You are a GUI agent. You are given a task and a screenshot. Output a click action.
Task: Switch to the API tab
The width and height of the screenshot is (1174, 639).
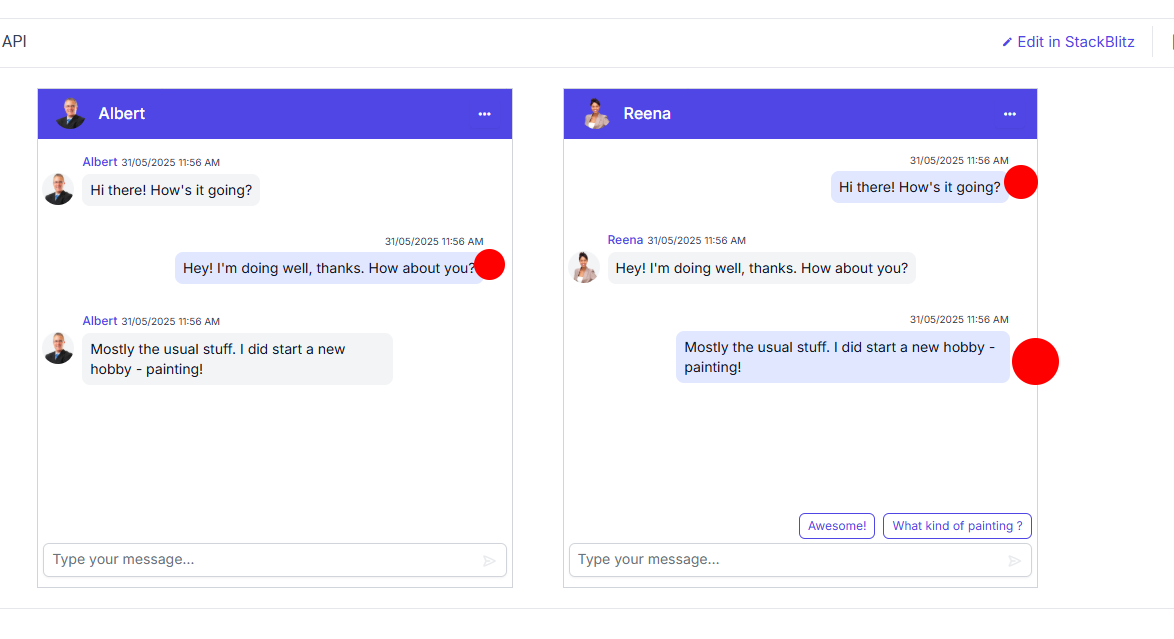[x=13, y=41]
